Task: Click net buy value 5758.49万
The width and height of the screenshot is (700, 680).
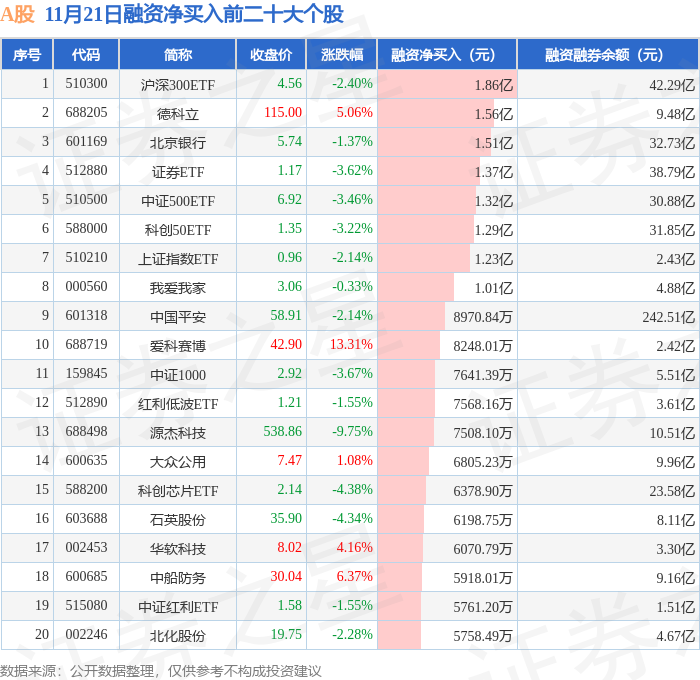Action: coord(483,636)
